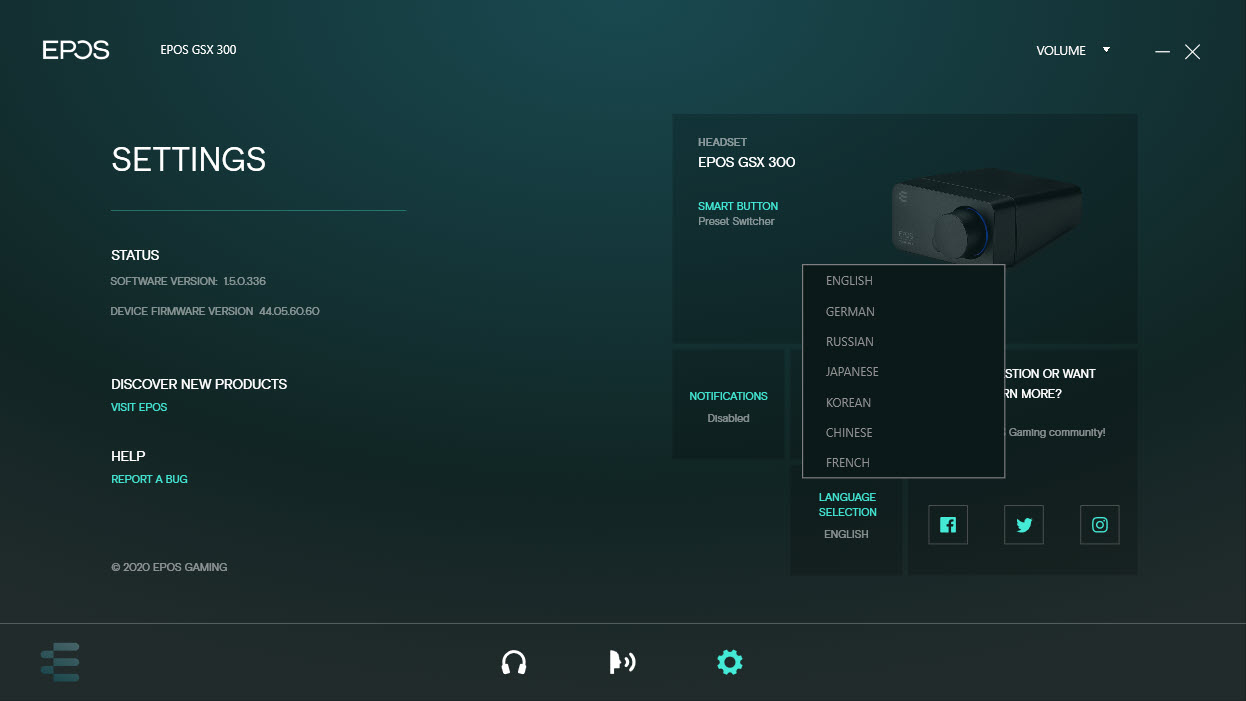Click the EPOS logo
1246x701 pixels.
[x=76, y=50]
